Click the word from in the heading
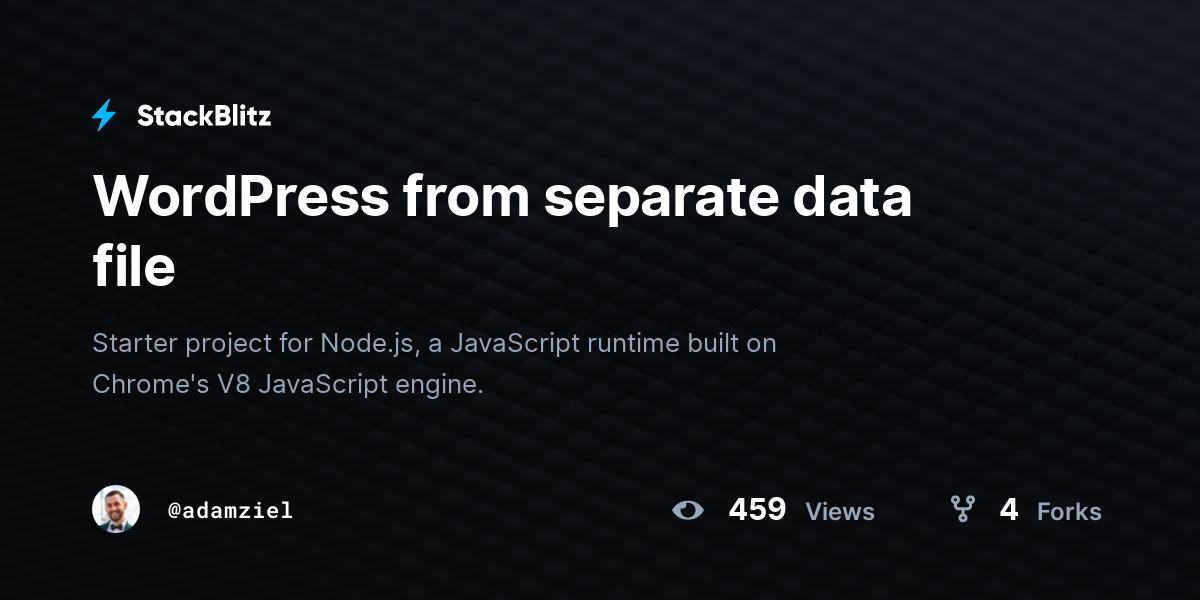The image size is (1200, 600). (x=467, y=197)
